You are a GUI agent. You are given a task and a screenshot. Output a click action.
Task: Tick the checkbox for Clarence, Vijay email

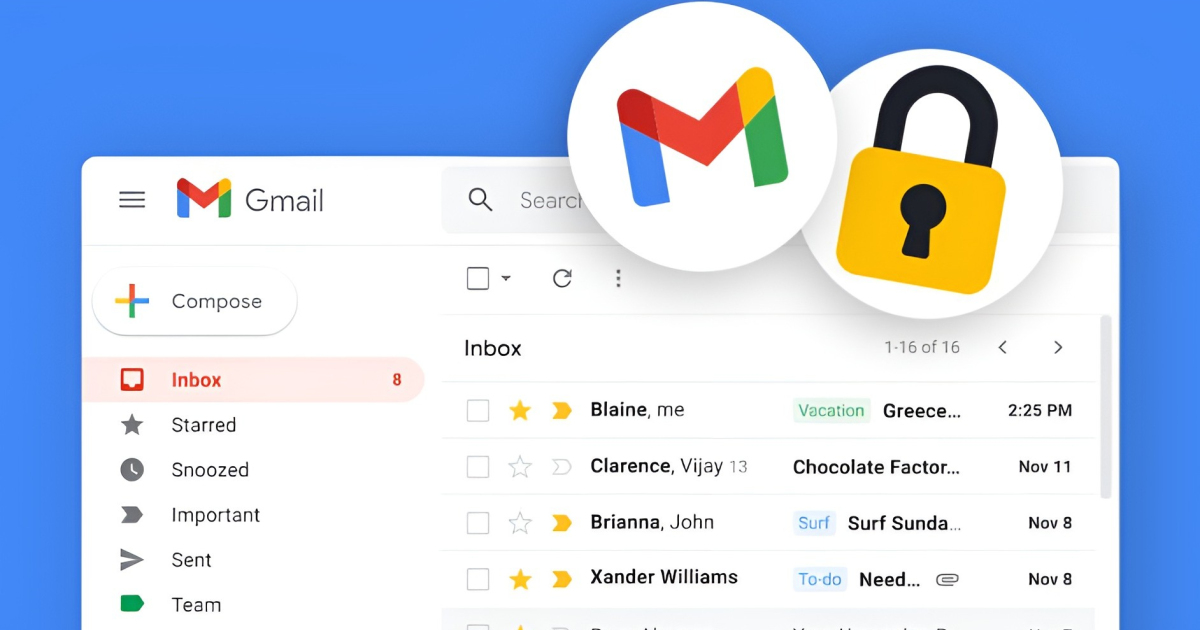[x=478, y=466]
